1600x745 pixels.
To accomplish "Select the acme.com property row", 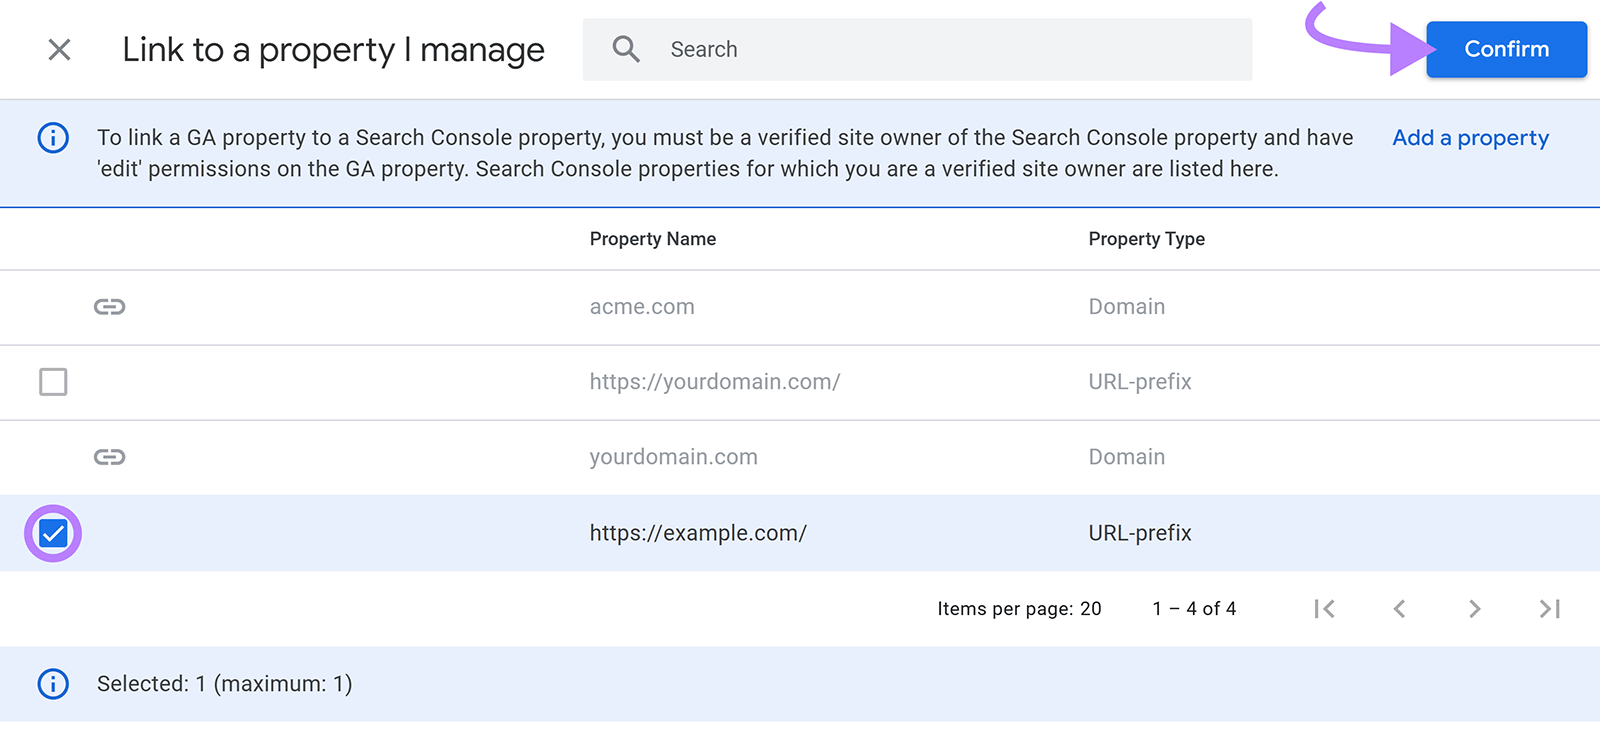I will [641, 307].
